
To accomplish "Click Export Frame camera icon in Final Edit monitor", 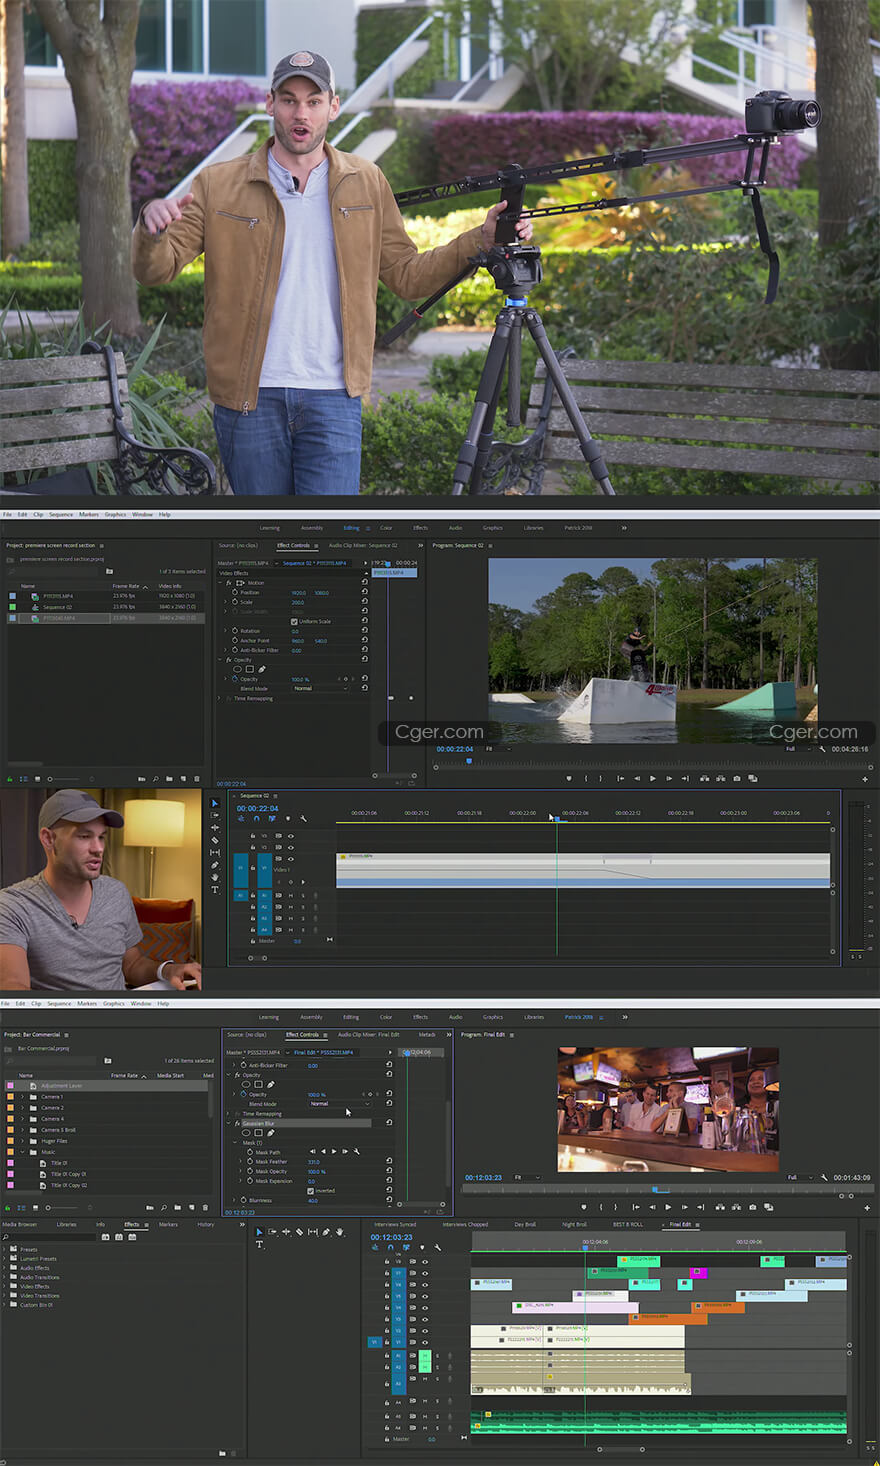I will (x=755, y=1207).
